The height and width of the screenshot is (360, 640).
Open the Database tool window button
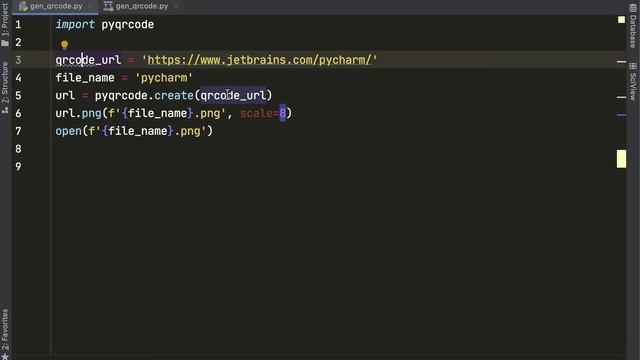[633, 26]
